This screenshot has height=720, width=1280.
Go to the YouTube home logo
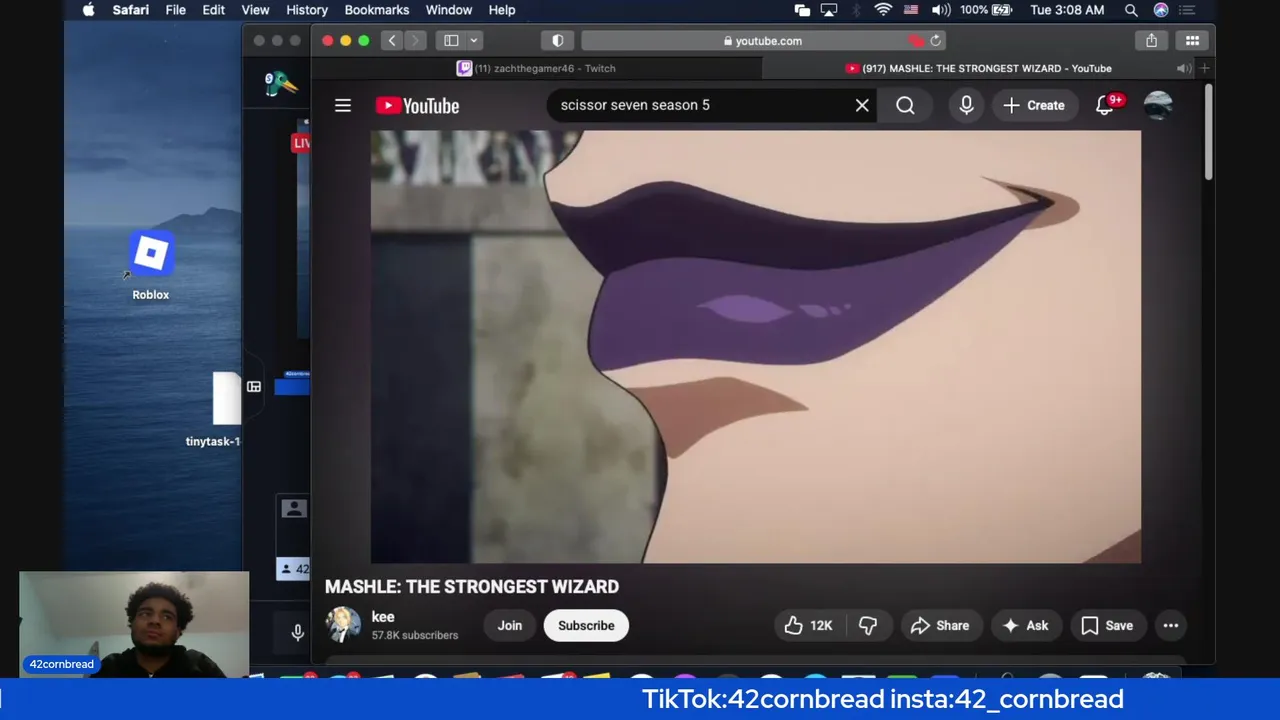click(417, 105)
